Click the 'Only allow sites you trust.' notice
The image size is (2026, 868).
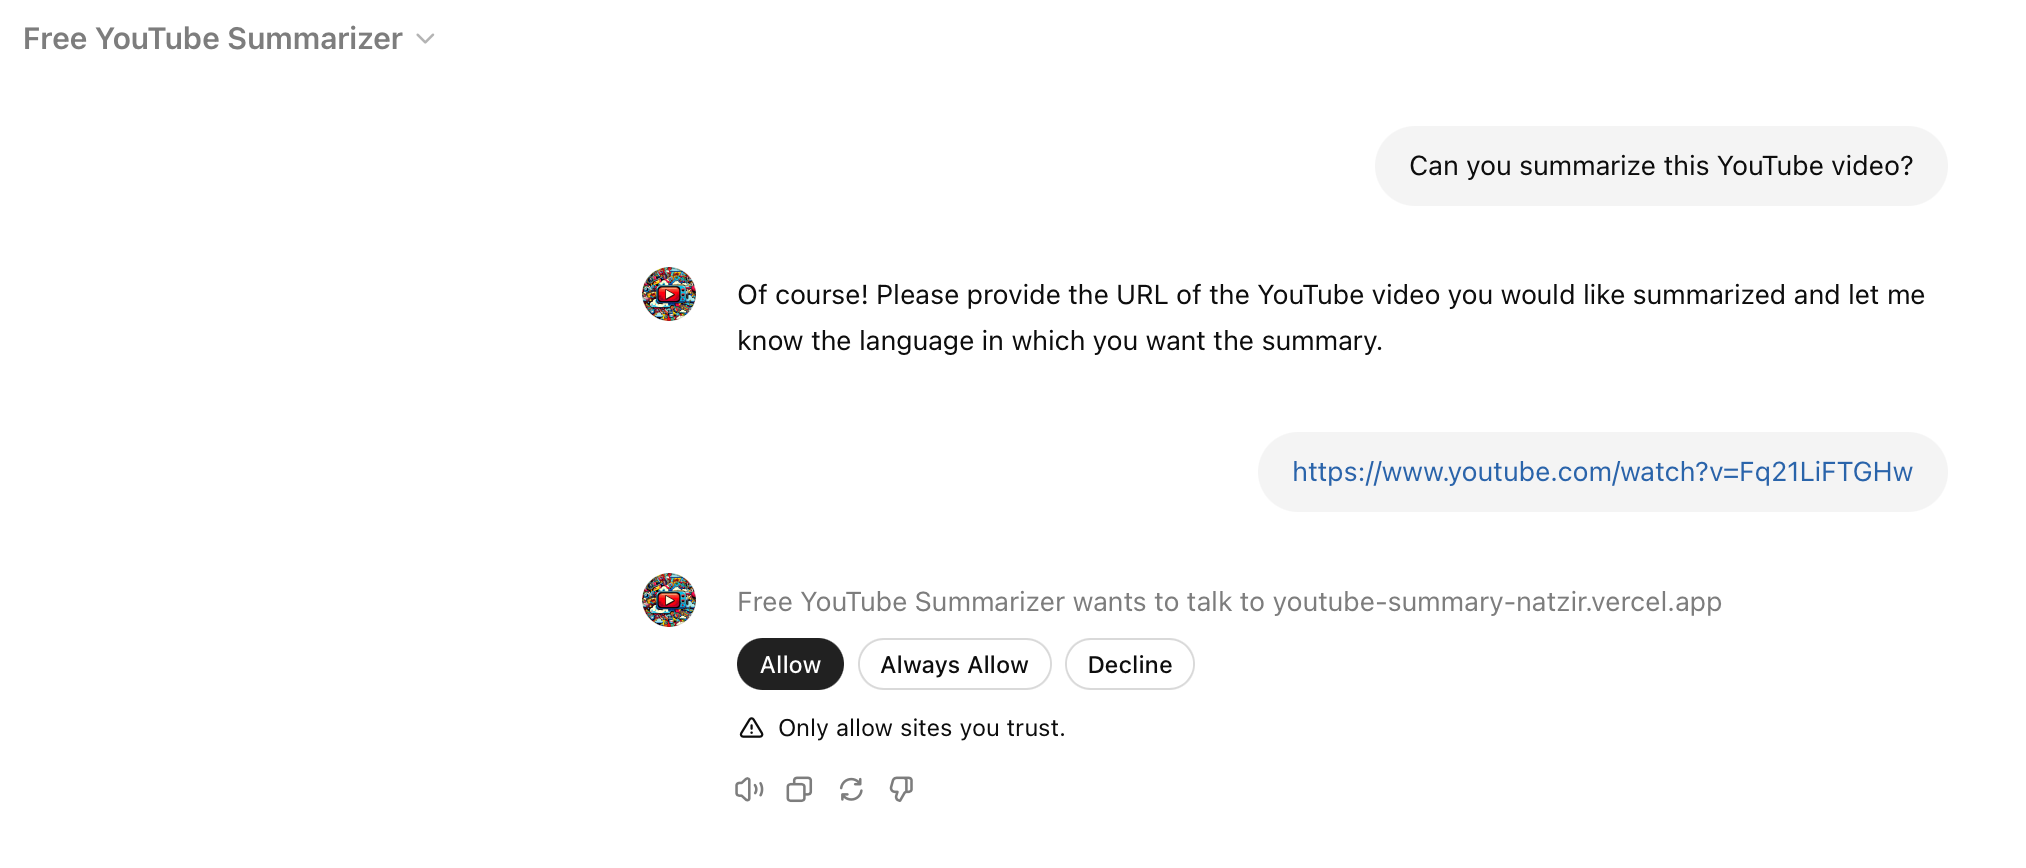pyautogui.click(x=922, y=728)
